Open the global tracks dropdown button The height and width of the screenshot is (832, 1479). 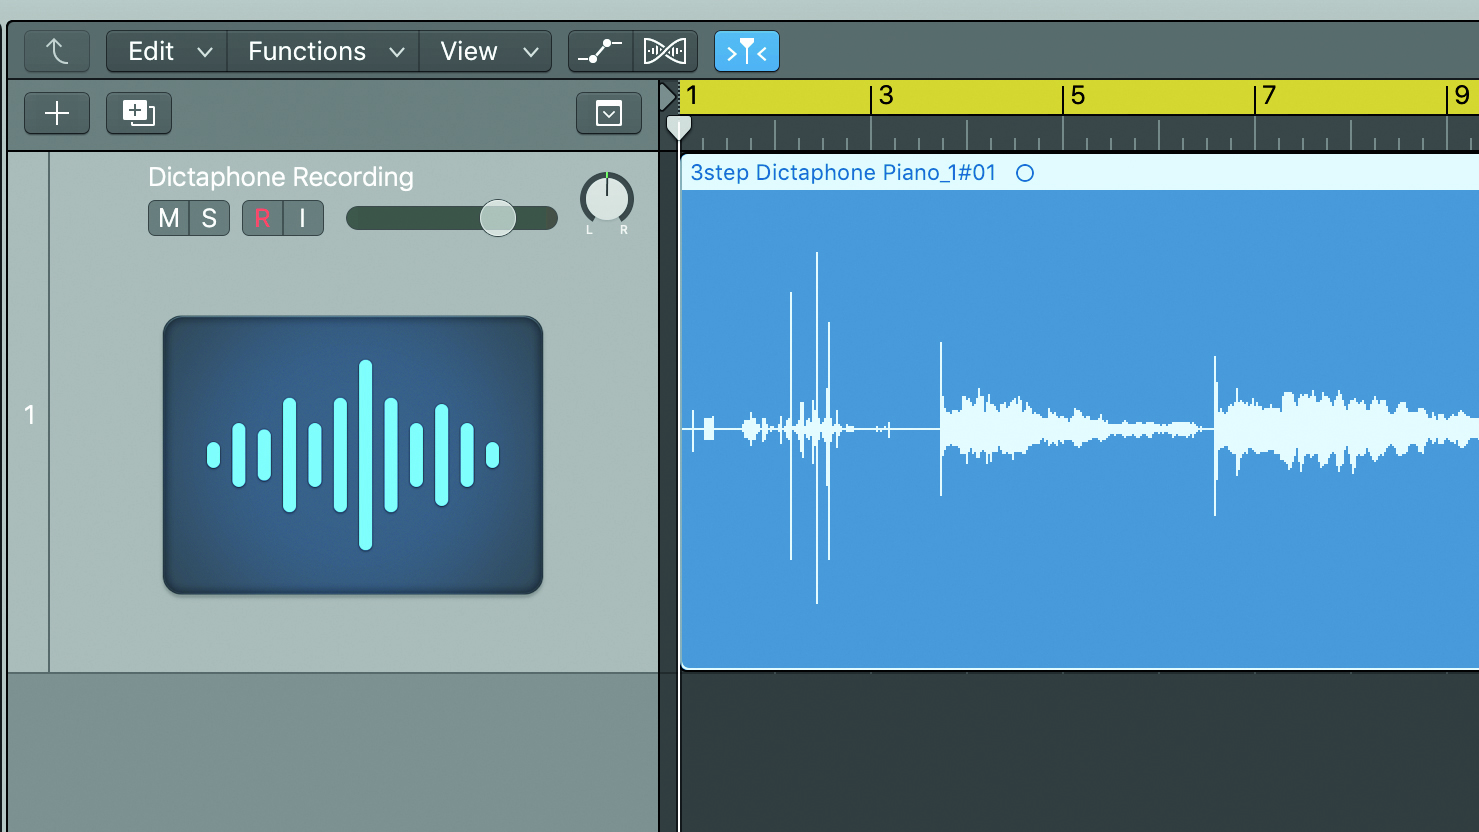(609, 113)
